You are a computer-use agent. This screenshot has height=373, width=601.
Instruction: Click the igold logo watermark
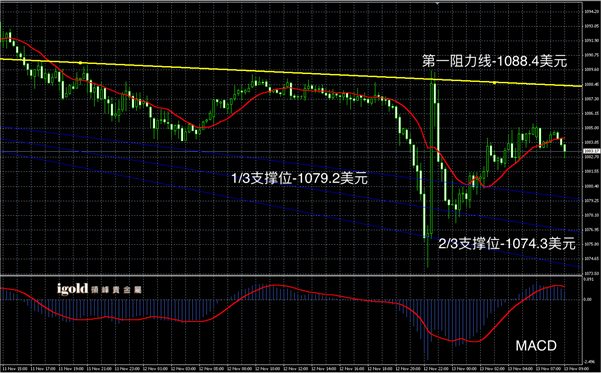coord(99,289)
